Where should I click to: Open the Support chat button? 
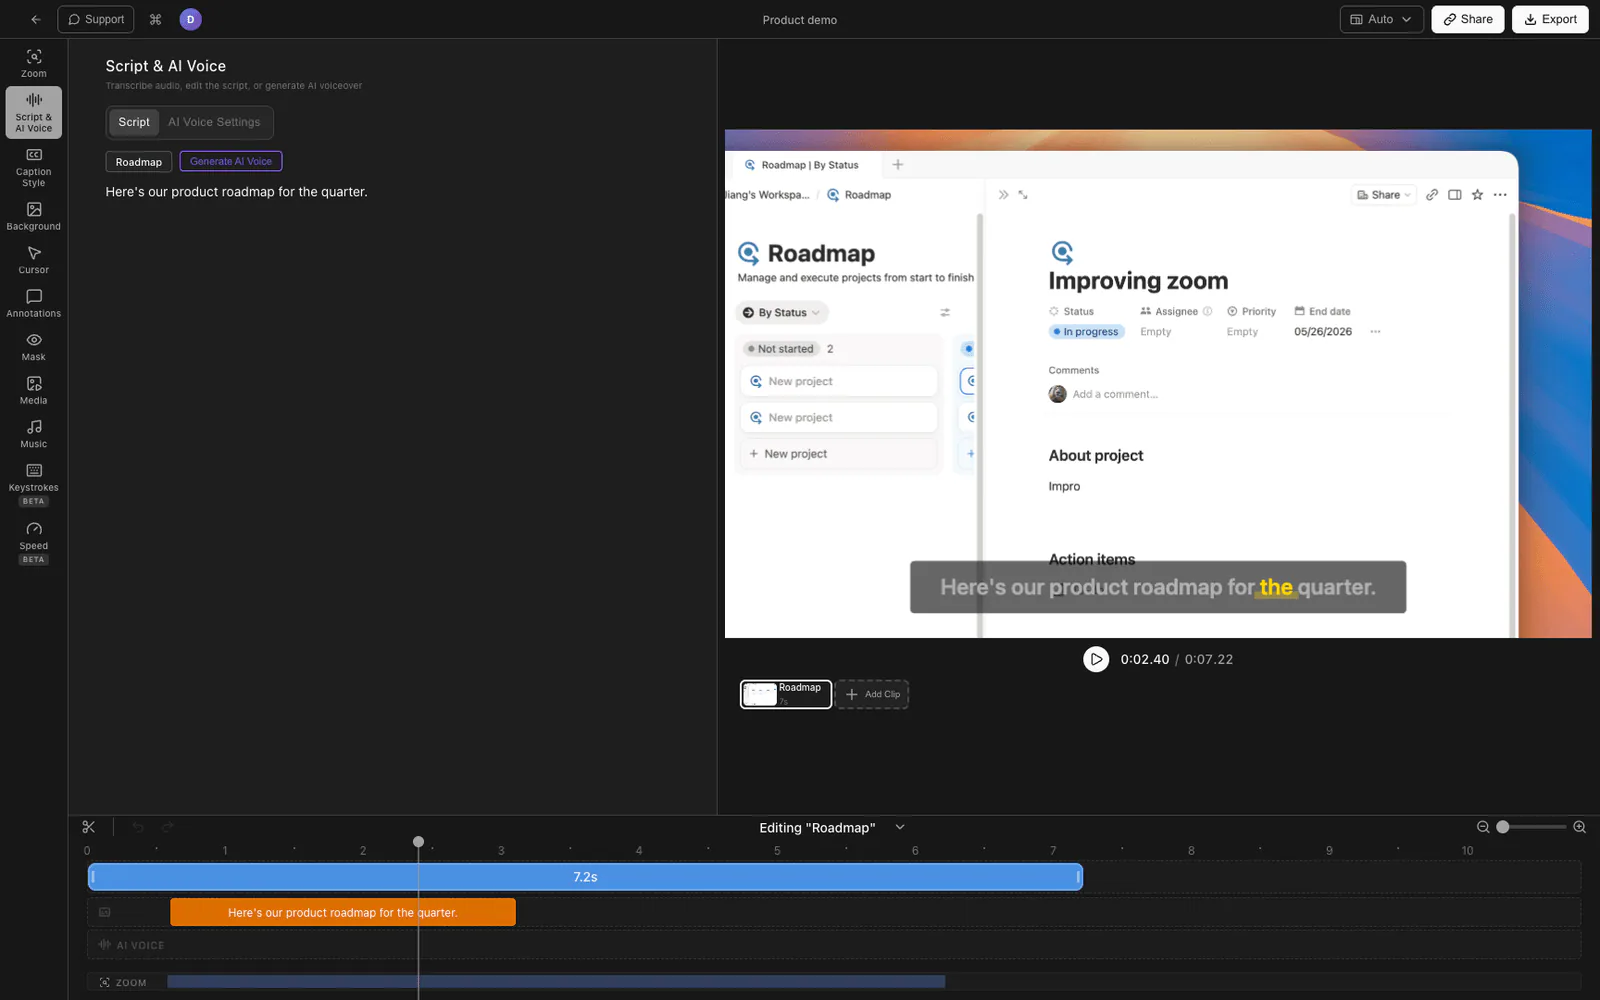point(96,19)
